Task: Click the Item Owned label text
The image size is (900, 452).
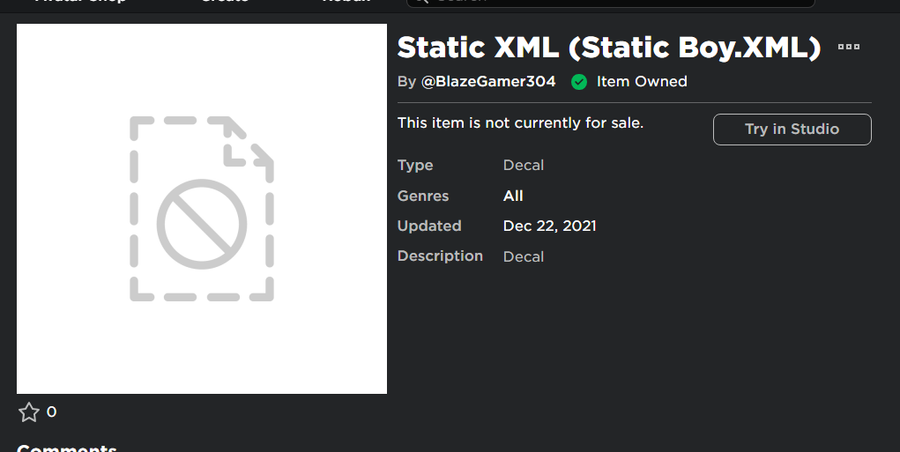Action: [642, 82]
